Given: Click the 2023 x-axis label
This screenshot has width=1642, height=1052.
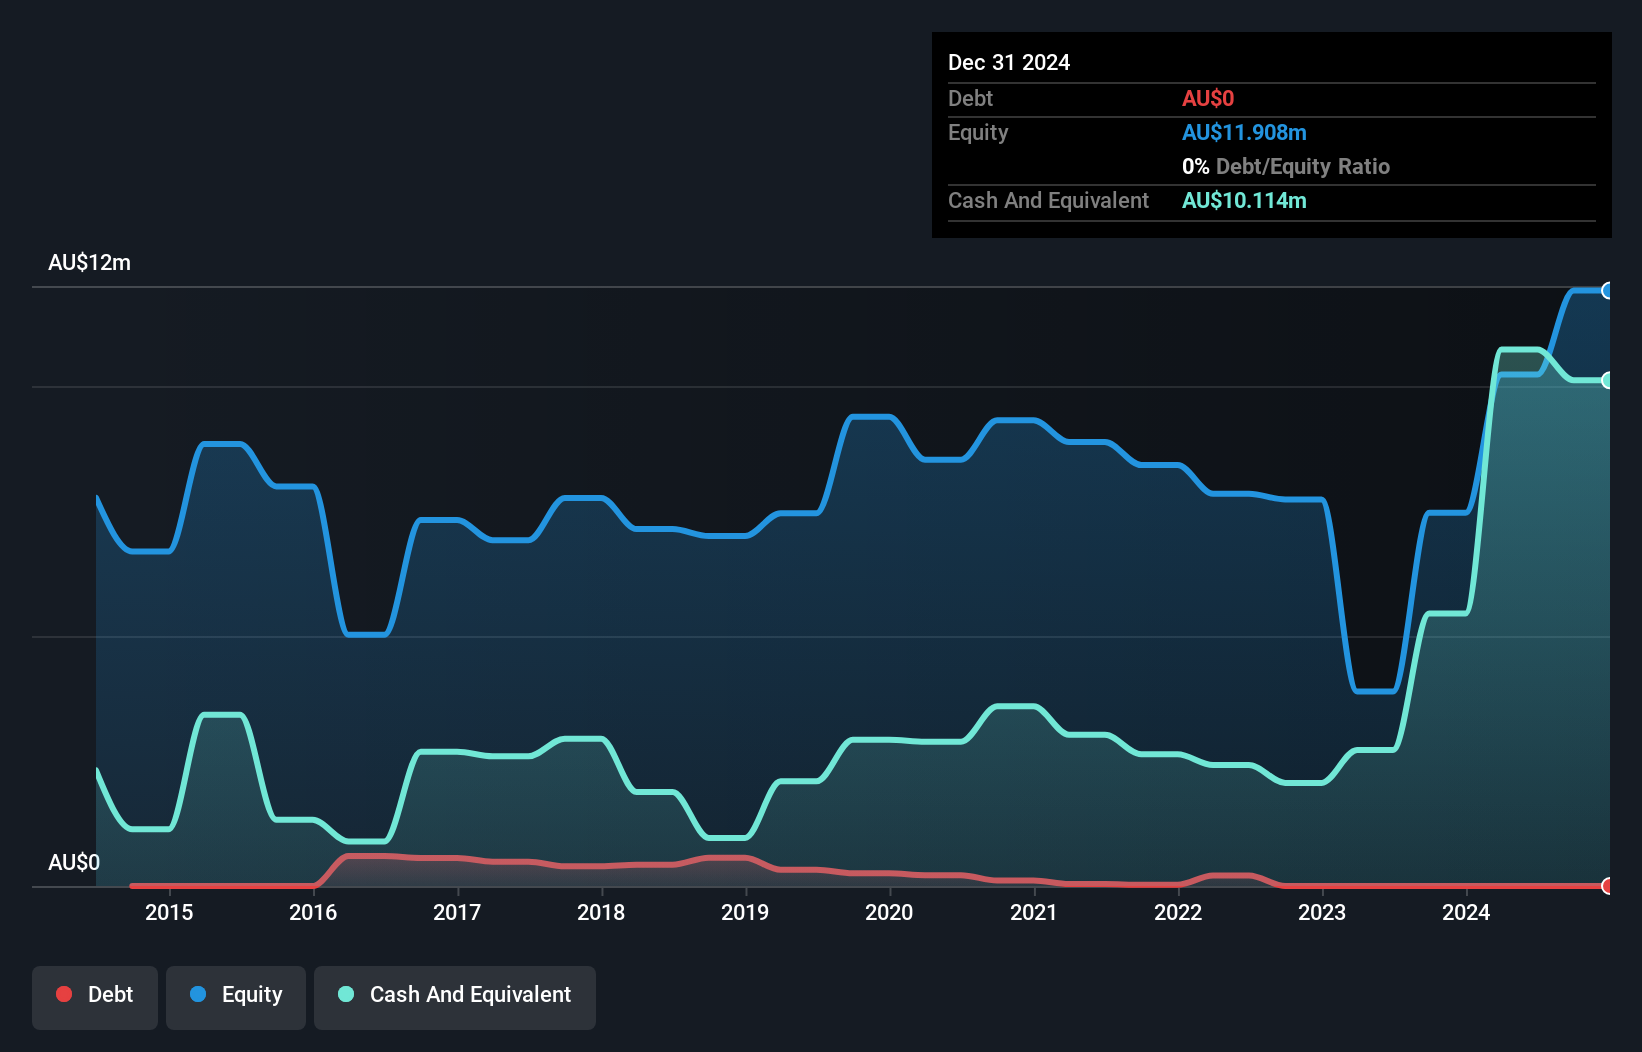Looking at the screenshot, I should (x=1322, y=912).
